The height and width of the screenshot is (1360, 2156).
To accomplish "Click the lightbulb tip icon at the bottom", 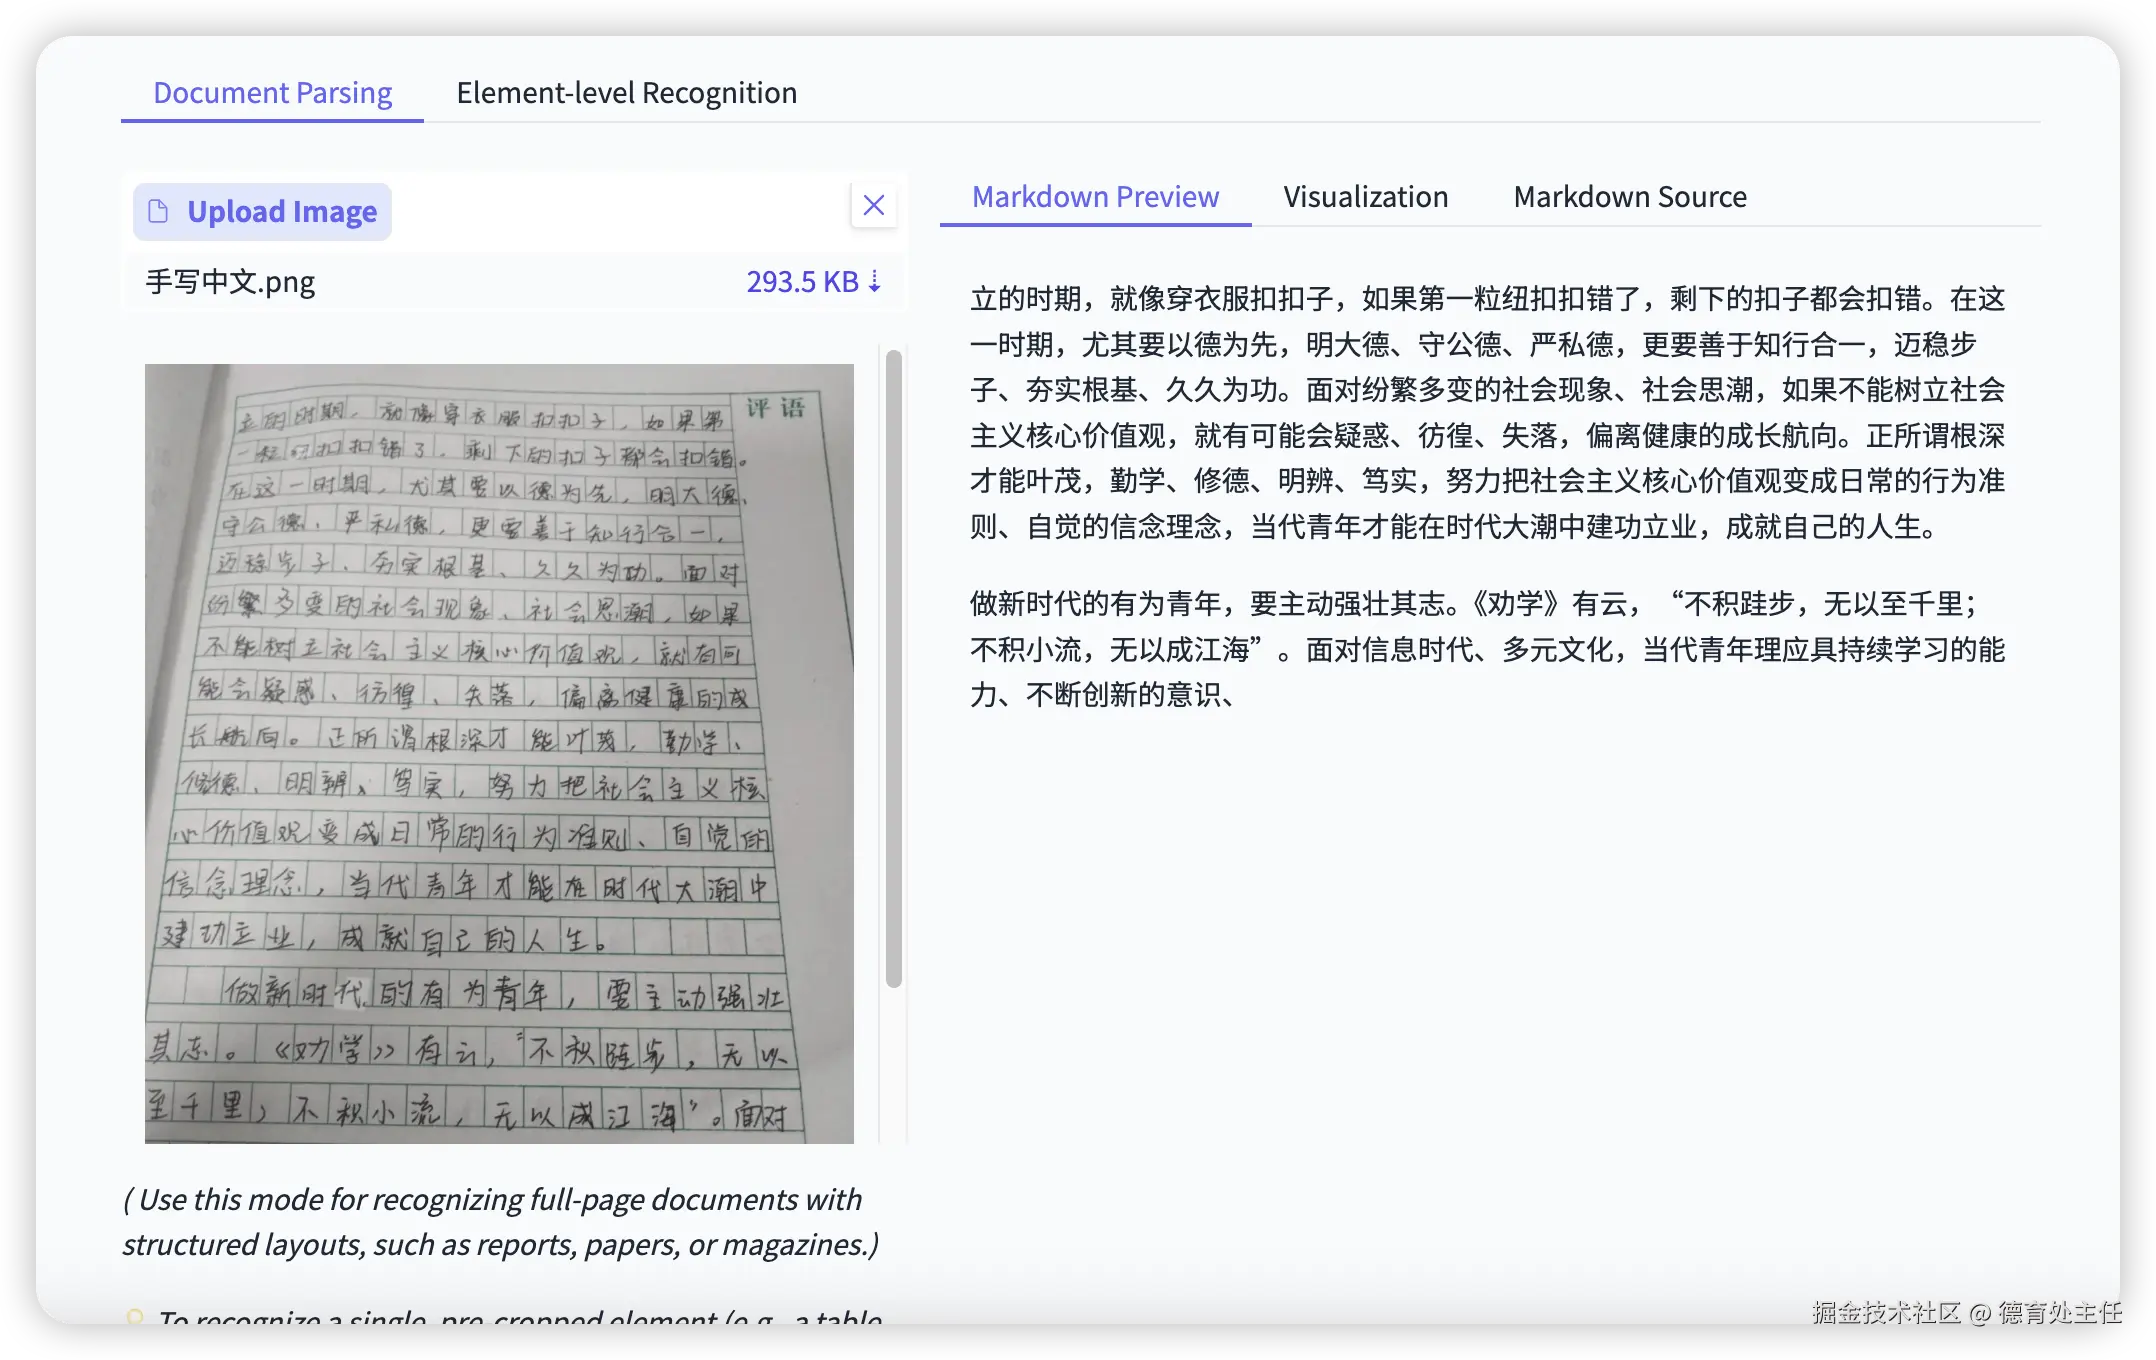I will point(134,1317).
